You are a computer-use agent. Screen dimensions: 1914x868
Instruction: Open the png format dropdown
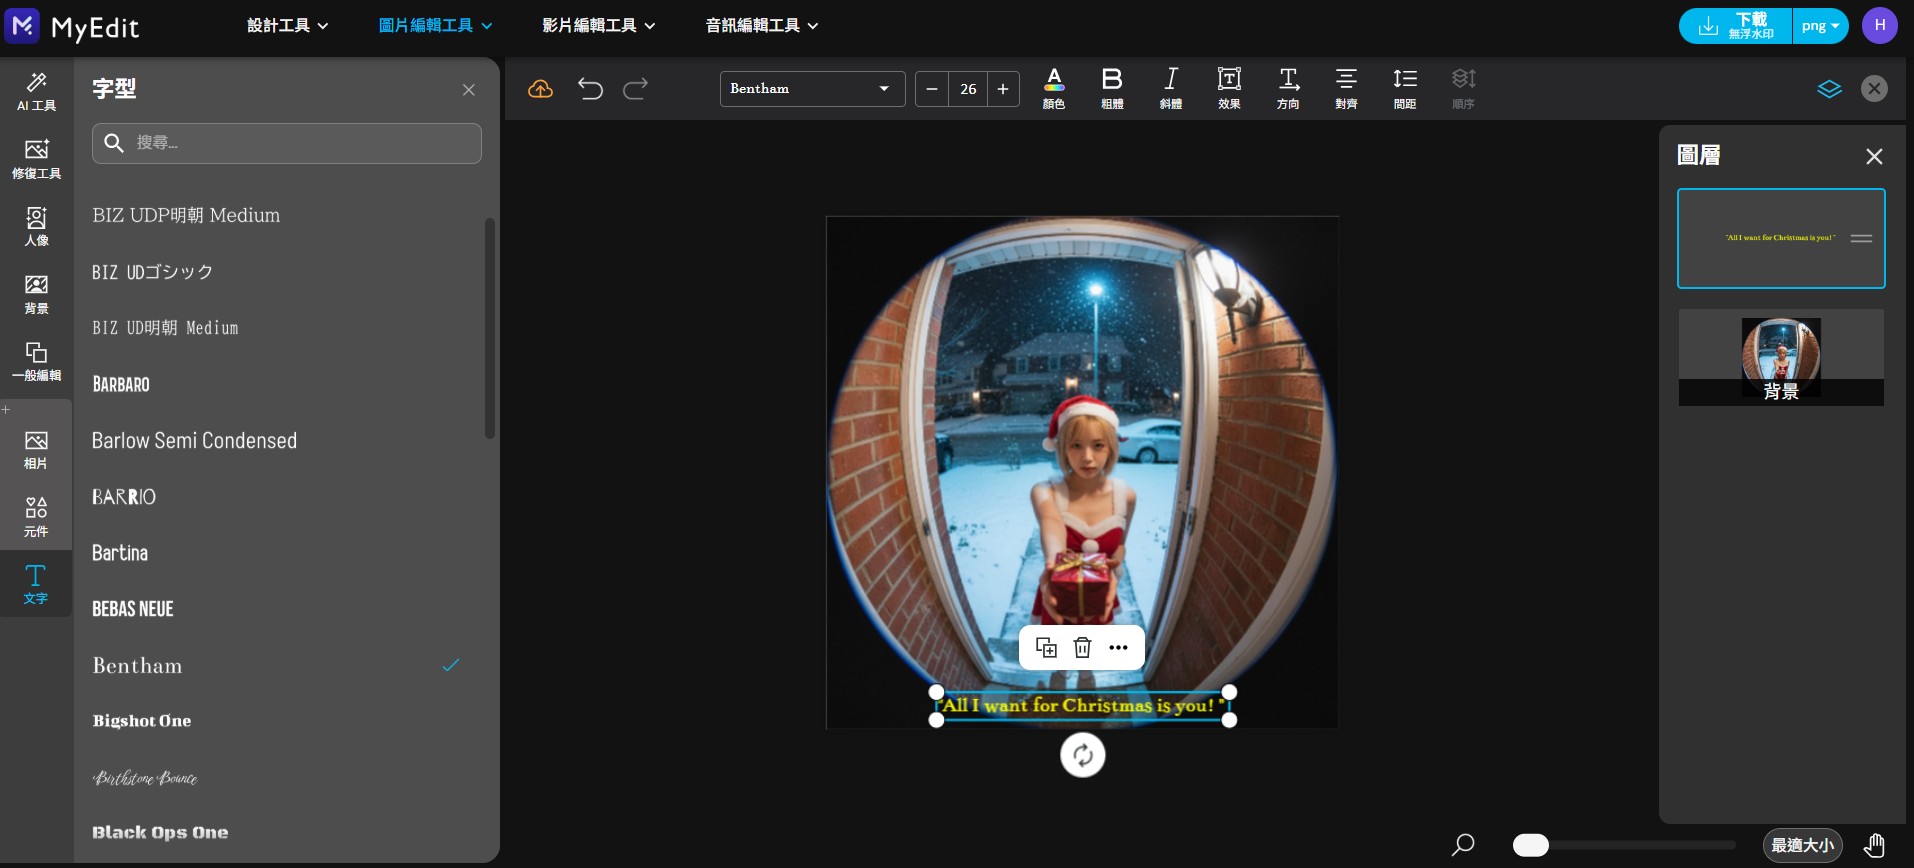tap(1820, 26)
